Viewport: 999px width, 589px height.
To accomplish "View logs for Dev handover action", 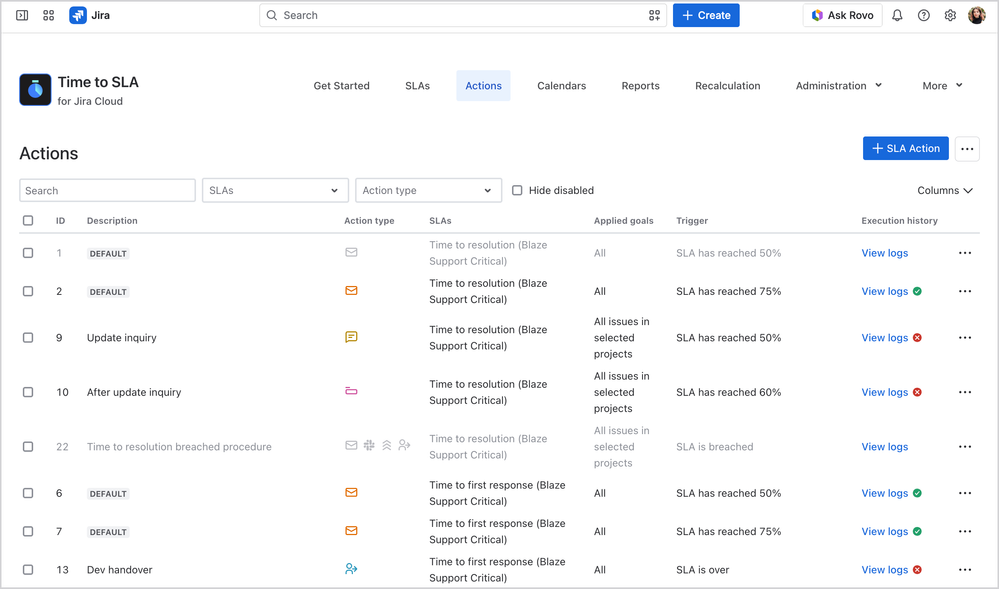I will tap(884, 570).
